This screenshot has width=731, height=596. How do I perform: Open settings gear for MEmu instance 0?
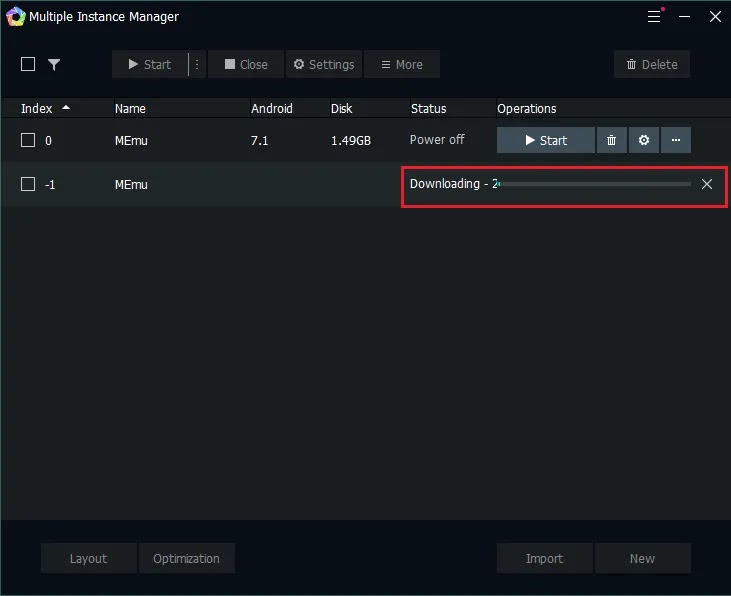point(644,140)
